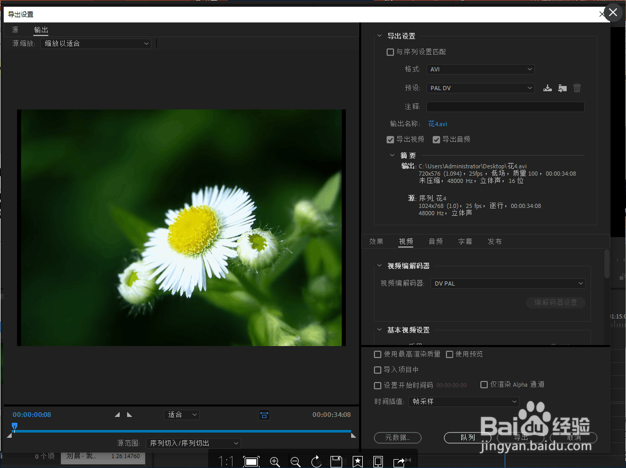Viewport: 626px width, 468px height.
Task: Click the right-end out point timeline marker
Action: point(353,436)
